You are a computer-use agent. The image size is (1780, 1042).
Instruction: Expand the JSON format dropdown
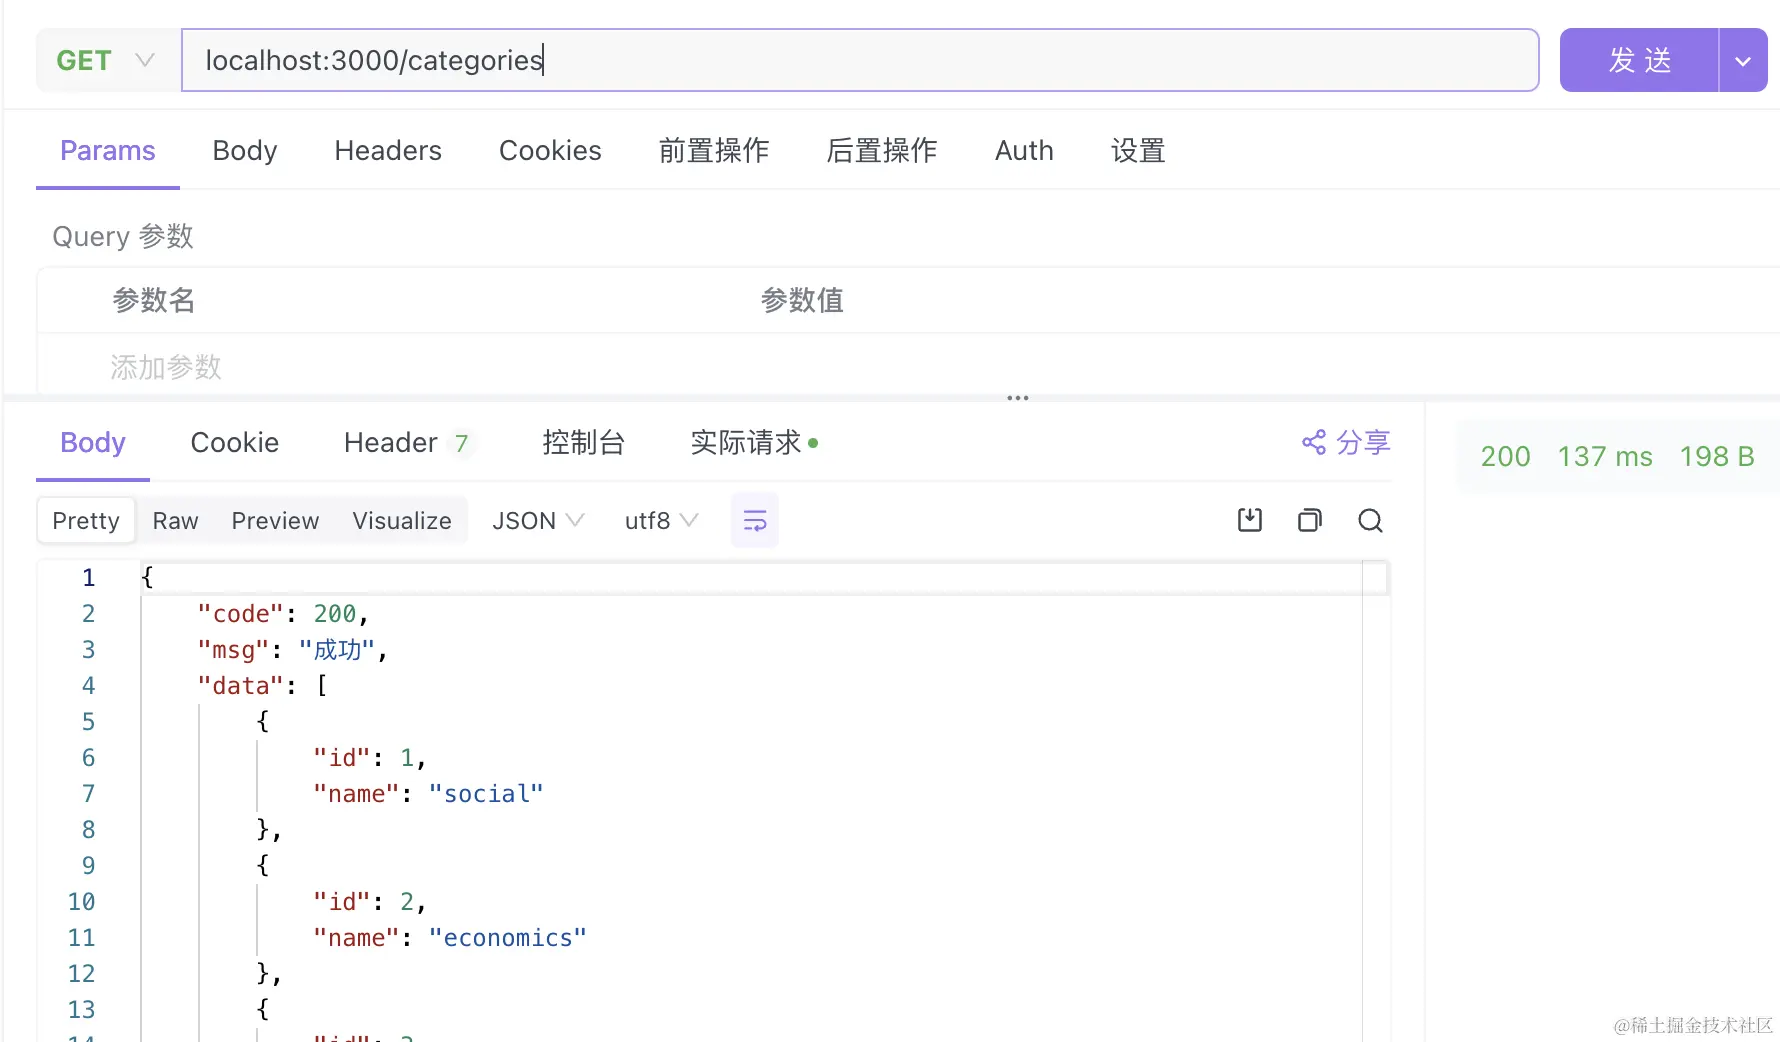tap(537, 521)
